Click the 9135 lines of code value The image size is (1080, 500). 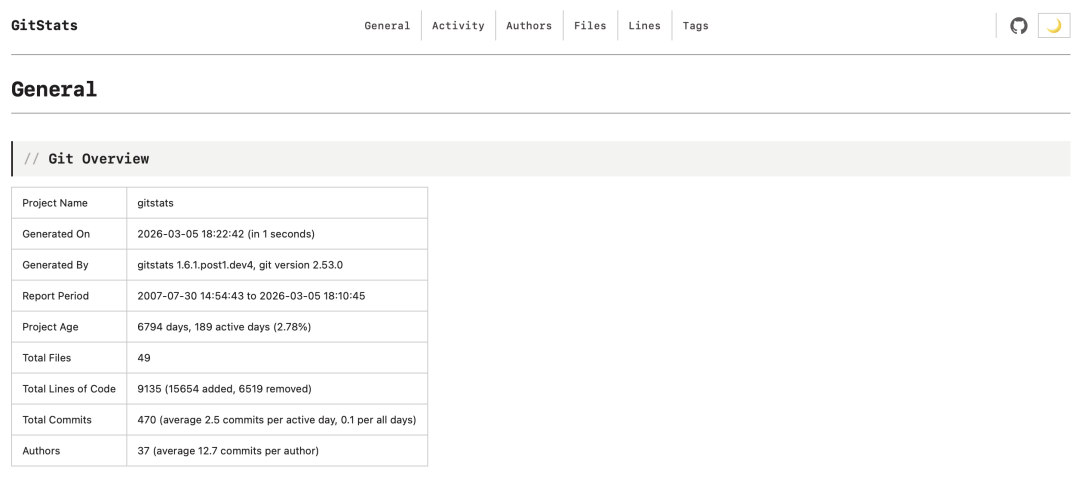[x=225, y=389]
